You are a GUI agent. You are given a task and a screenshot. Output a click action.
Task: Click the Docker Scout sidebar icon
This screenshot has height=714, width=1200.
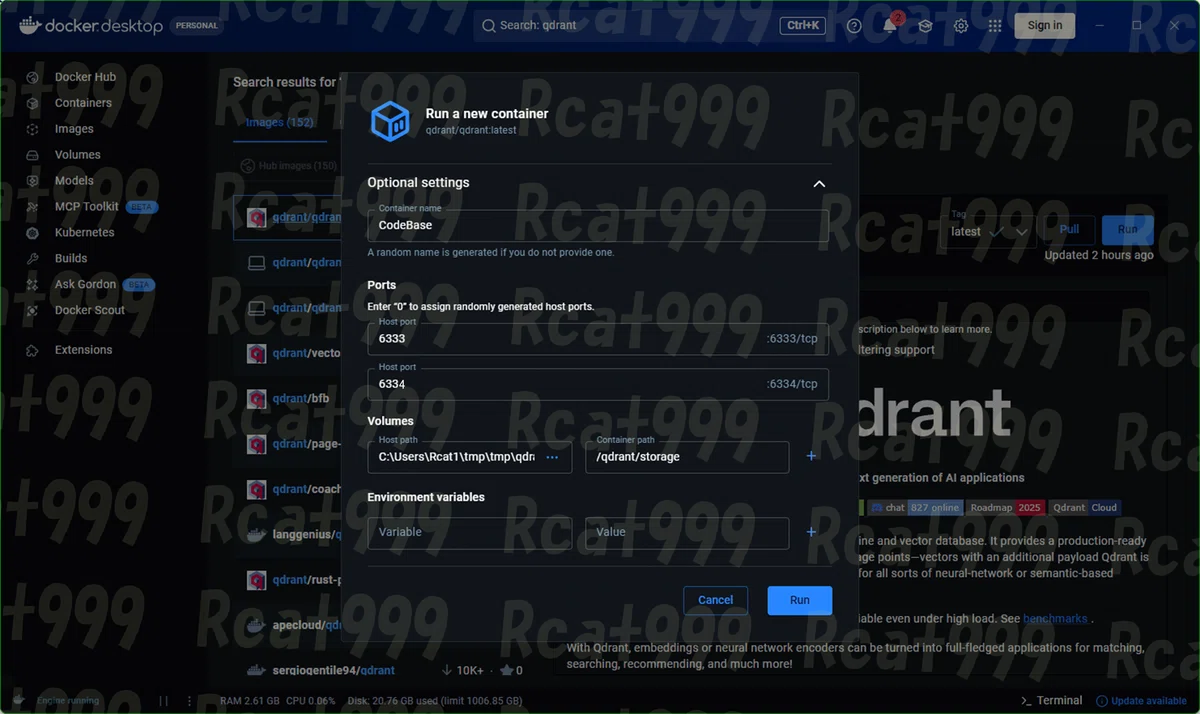tap(33, 311)
